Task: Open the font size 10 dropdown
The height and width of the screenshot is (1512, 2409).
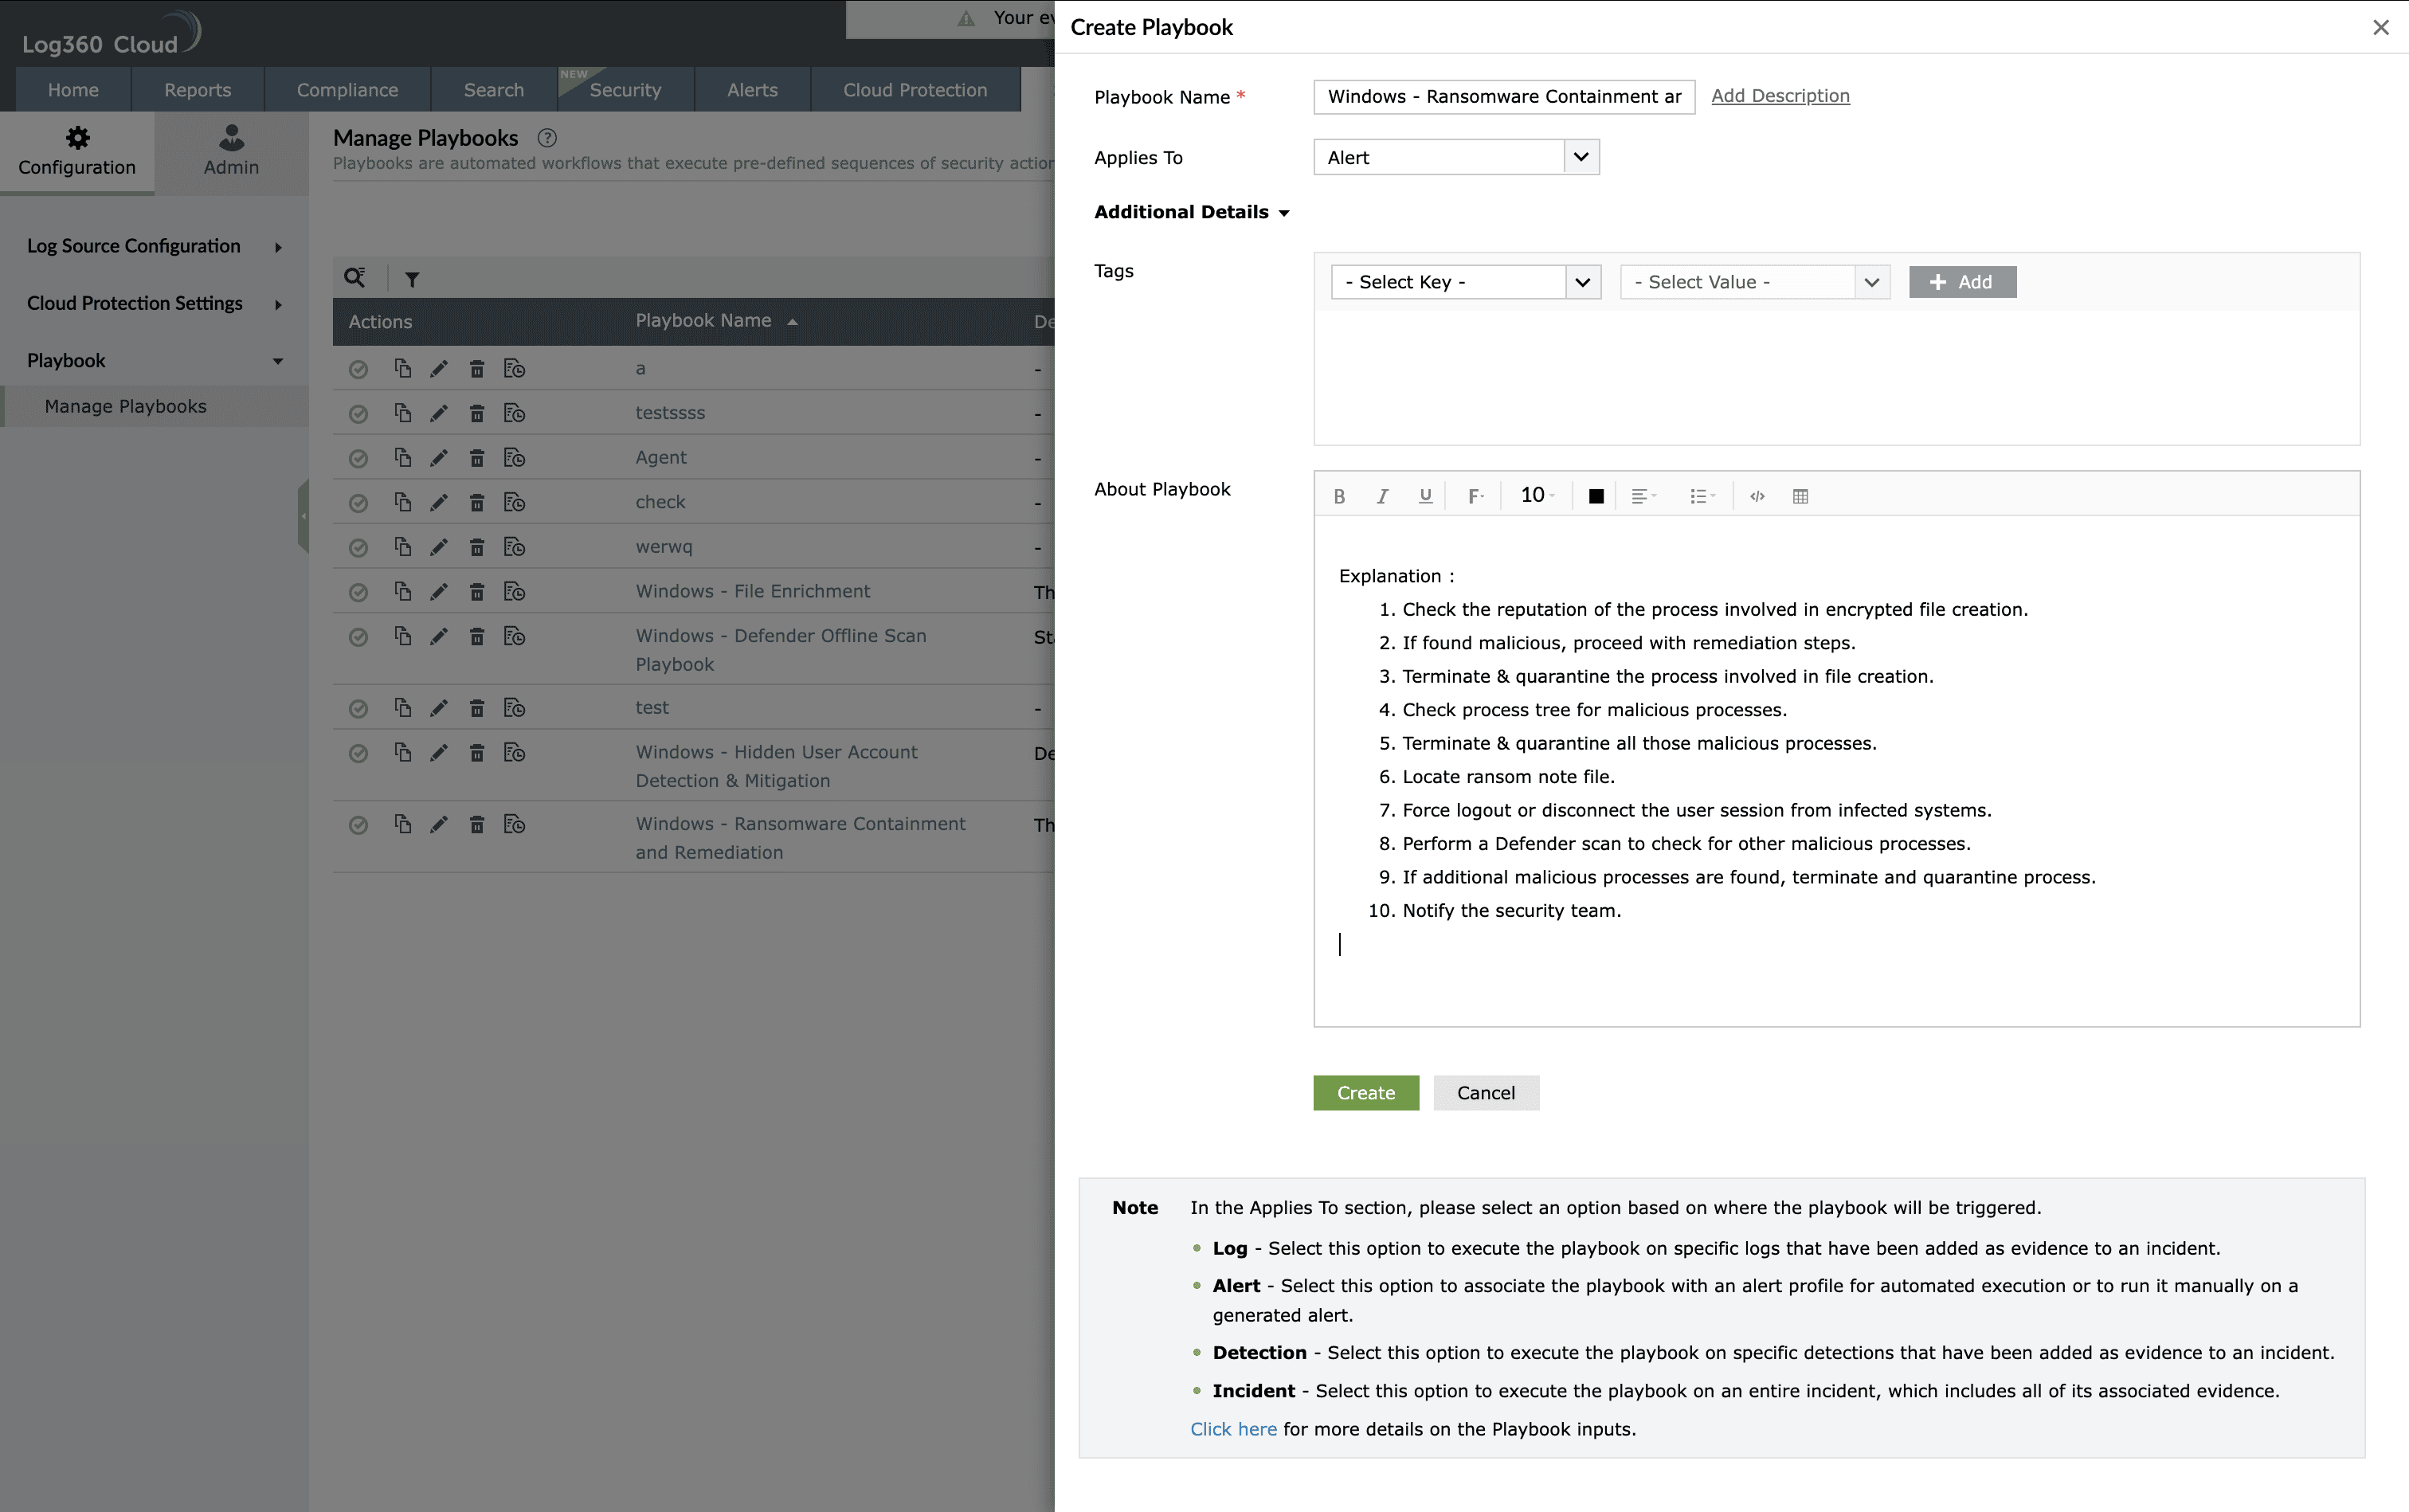Action: click(x=1537, y=495)
